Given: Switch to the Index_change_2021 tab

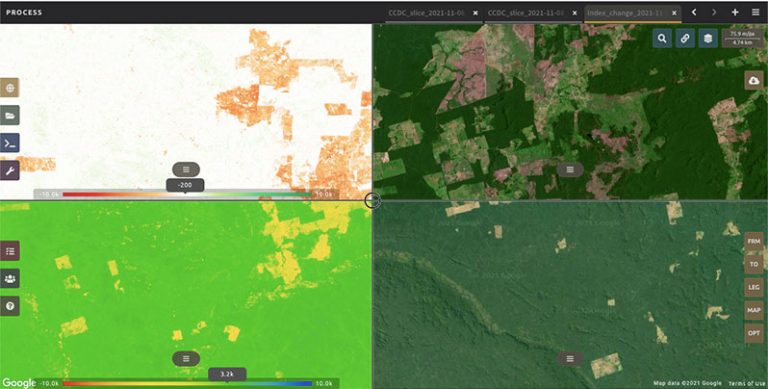Looking at the screenshot, I should coord(627,13).
